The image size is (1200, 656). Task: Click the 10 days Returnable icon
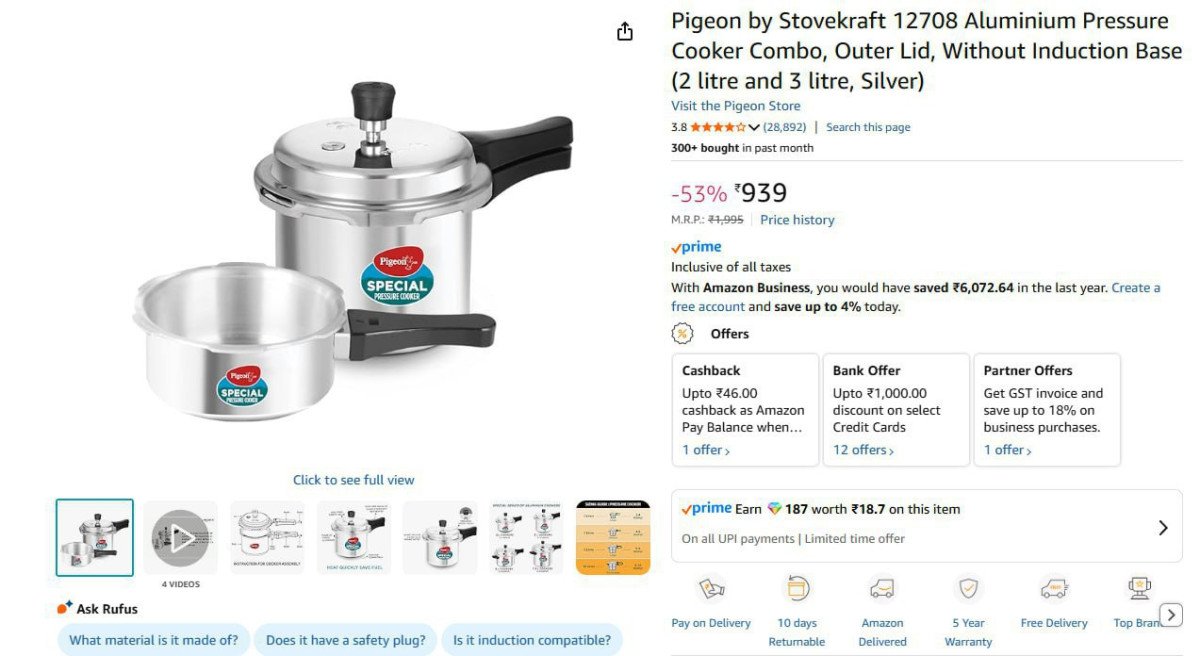796,590
